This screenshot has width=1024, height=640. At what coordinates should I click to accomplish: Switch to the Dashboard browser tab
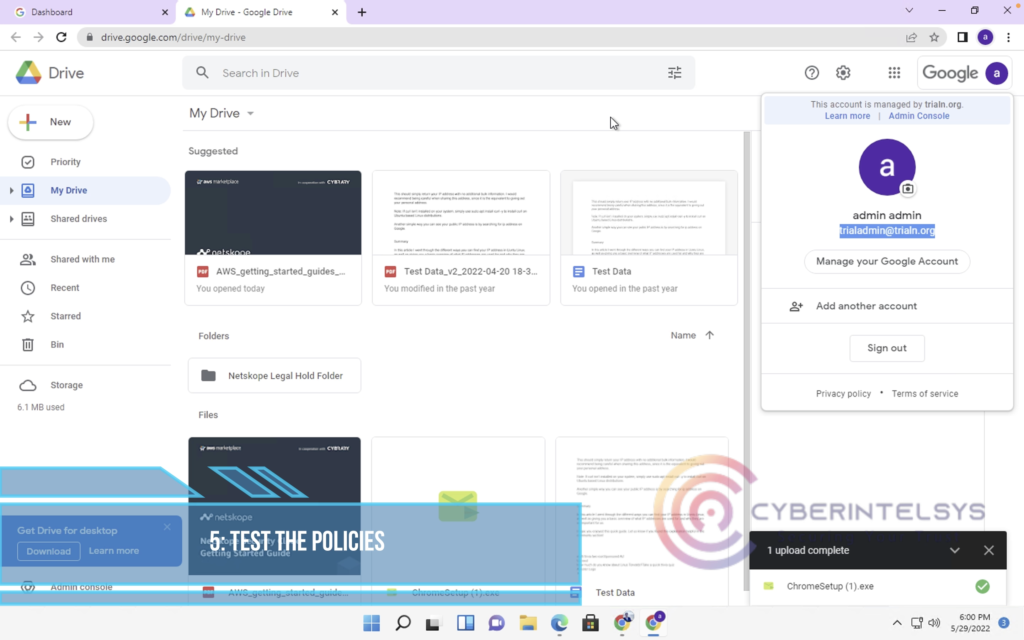tap(91, 12)
